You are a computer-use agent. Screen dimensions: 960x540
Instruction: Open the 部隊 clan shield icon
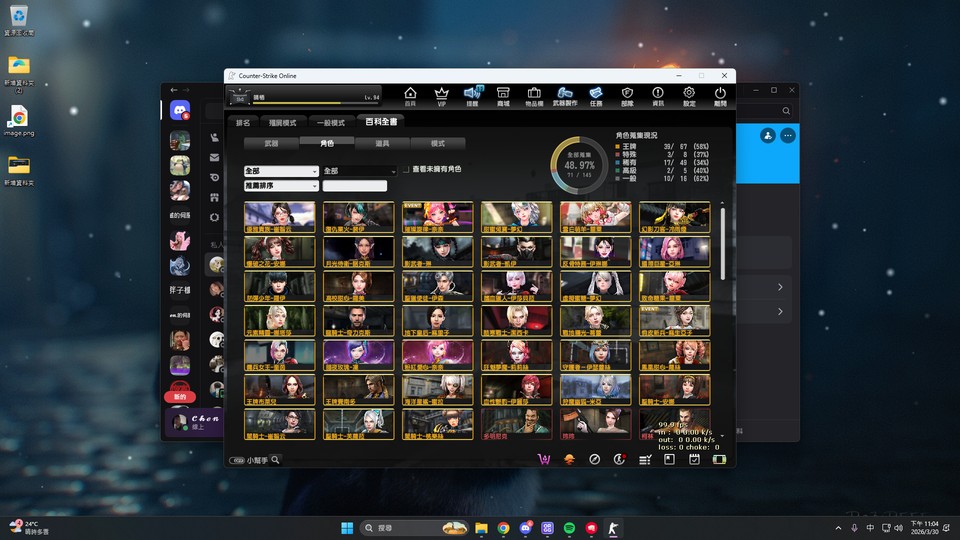coord(627,95)
